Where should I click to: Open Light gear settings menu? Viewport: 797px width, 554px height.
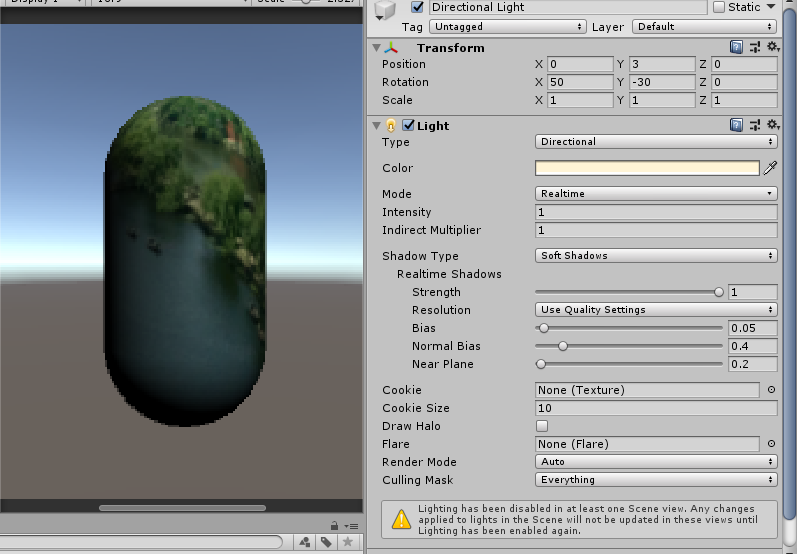point(773,125)
